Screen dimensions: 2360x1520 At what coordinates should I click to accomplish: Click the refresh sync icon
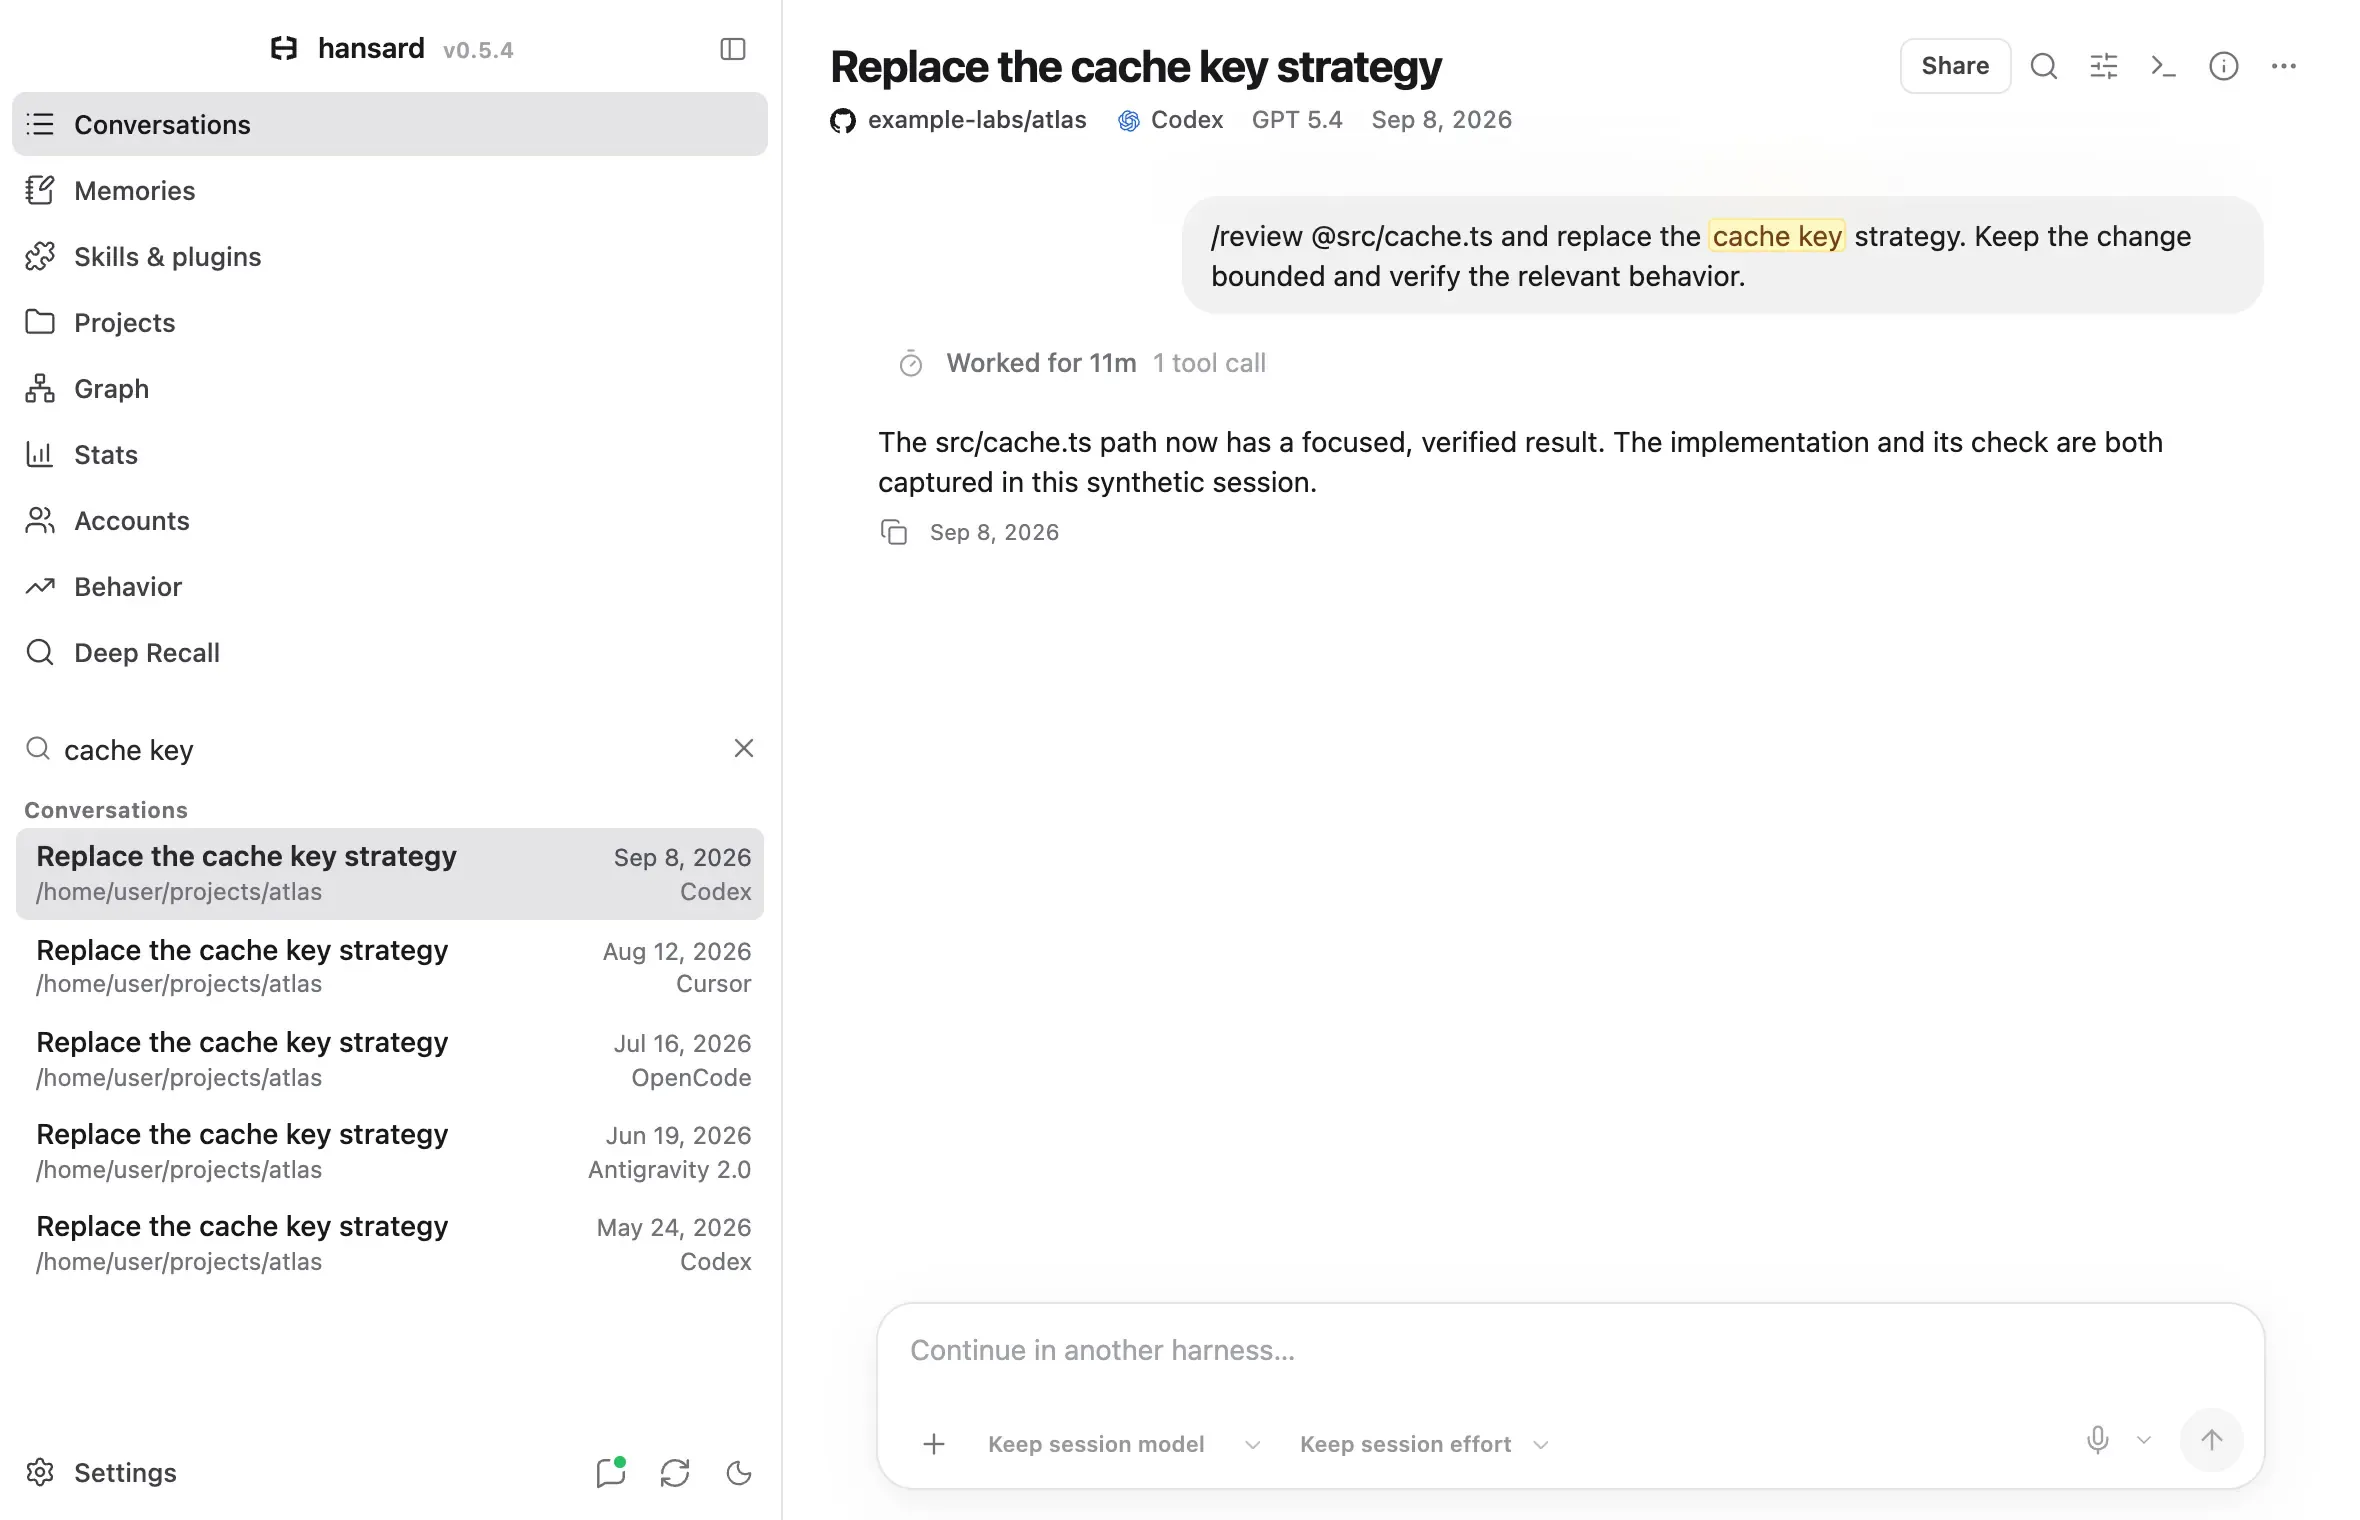pyautogui.click(x=675, y=1472)
